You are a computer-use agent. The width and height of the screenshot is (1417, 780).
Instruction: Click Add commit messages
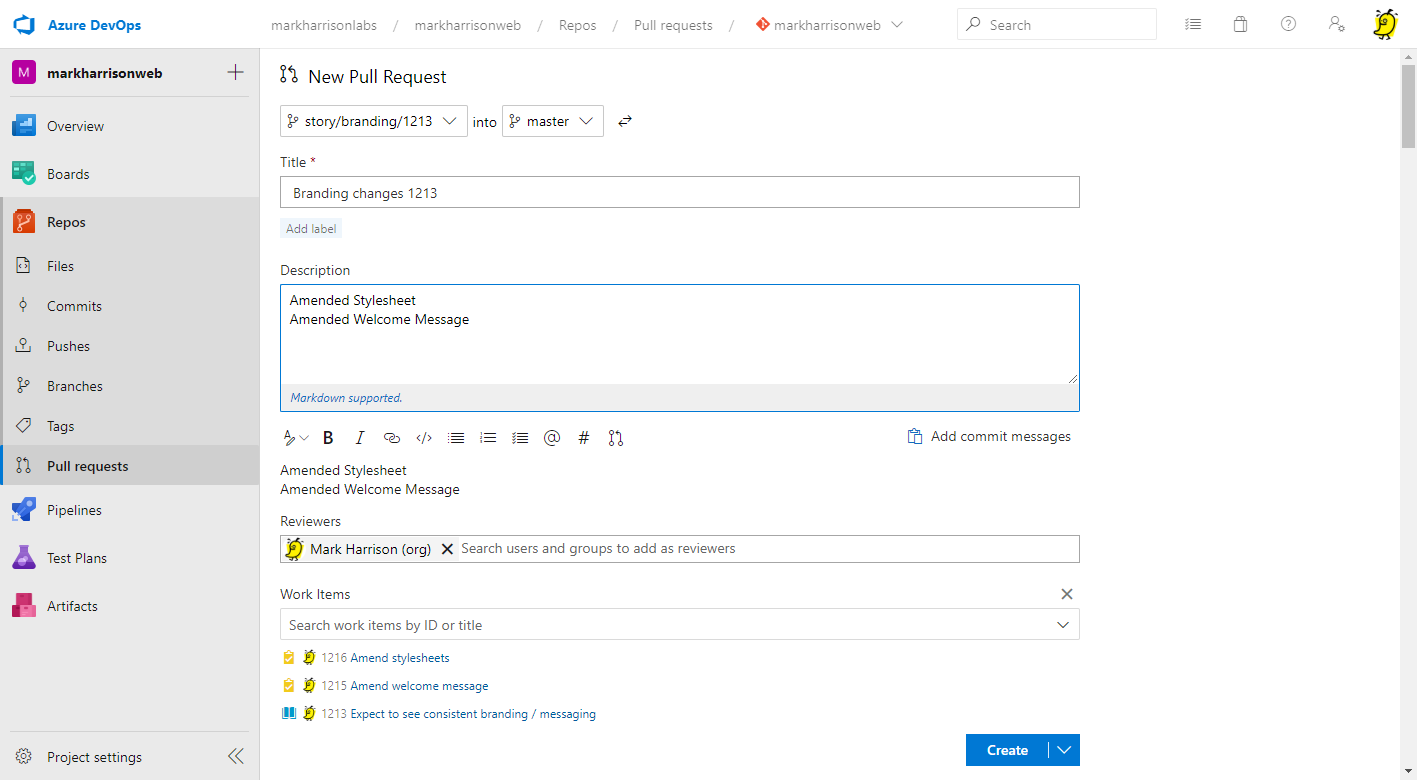pyautogui.click(x=989, y=436)
